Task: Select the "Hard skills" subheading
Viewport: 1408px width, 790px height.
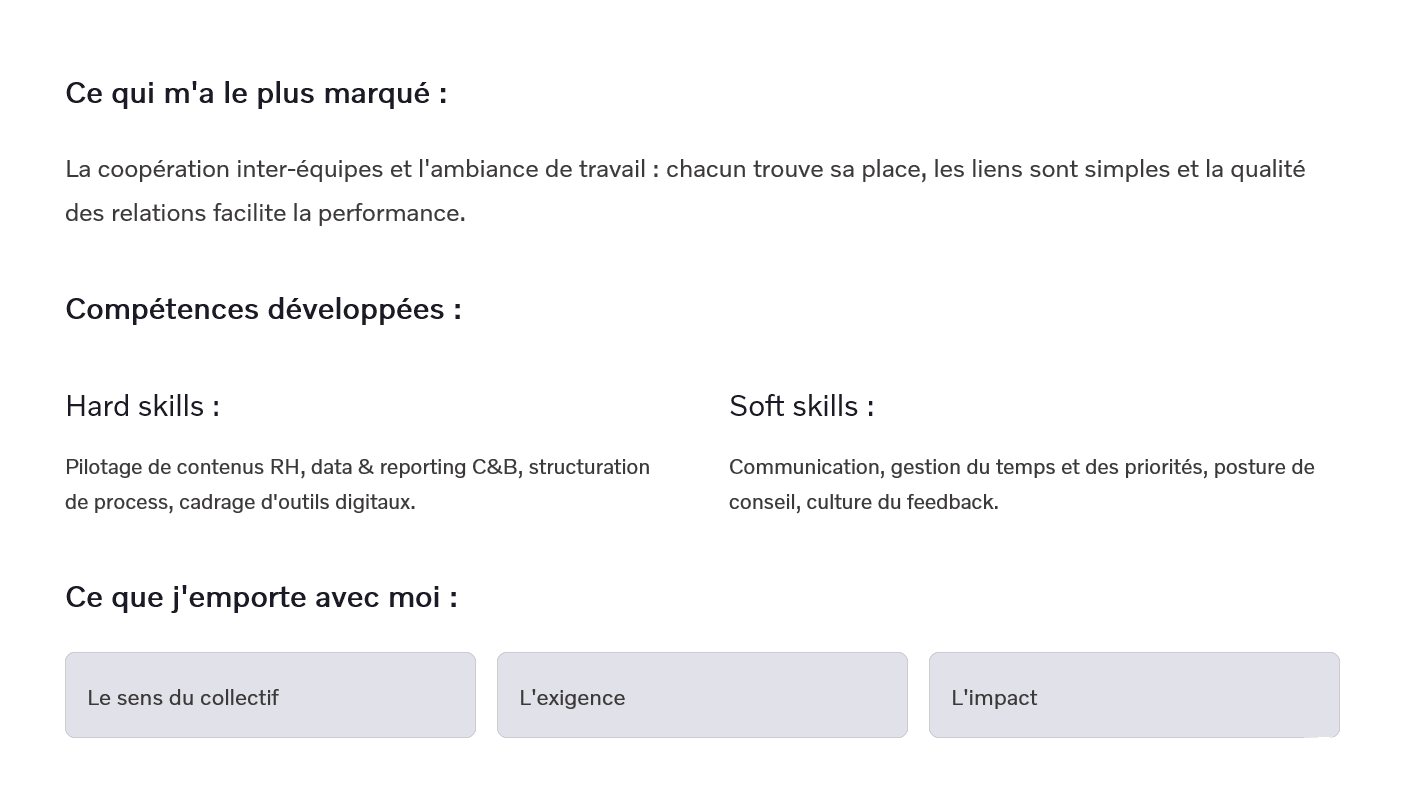Action: 142,406
